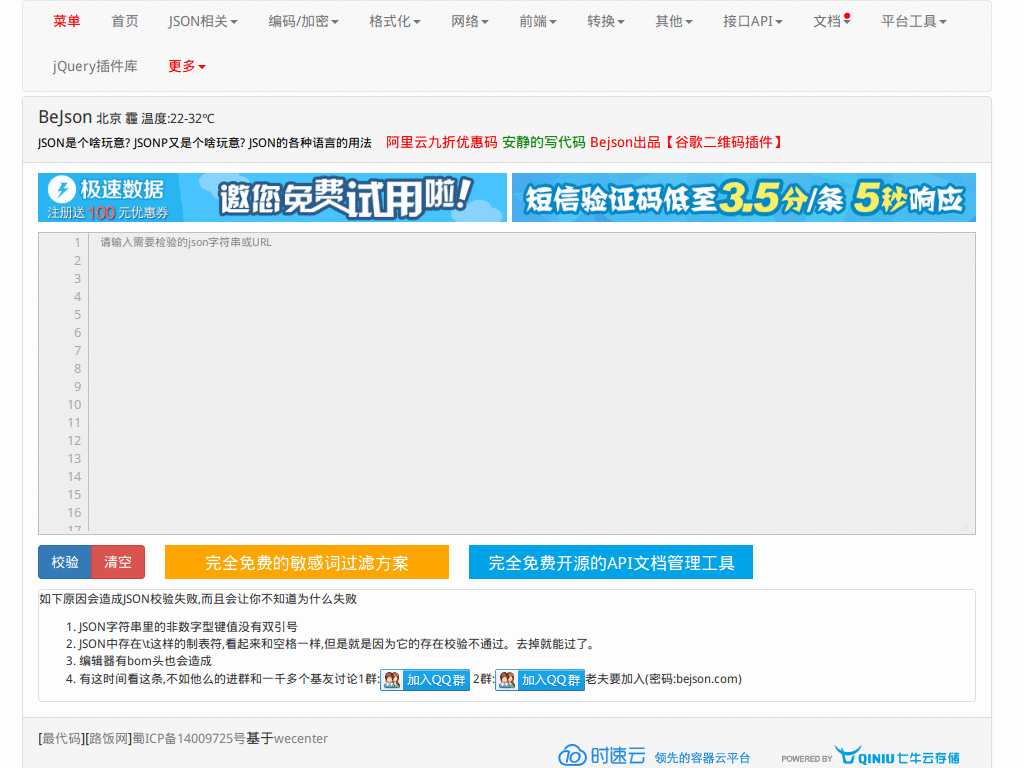The height and width of the screenshot is (768, 1024).
Task: Open JSONP又是个啥玩意? link
Action: click(189, 142)
